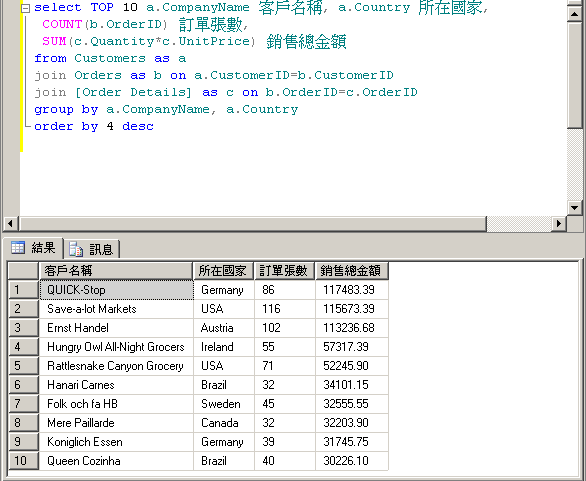Click the 113236.68 sales total cell
586x481 pixels.
point(352,328)
